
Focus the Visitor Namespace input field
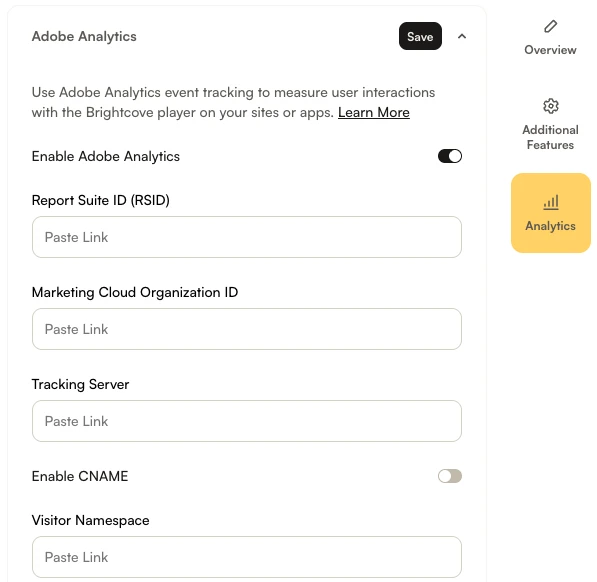(247, 557)
